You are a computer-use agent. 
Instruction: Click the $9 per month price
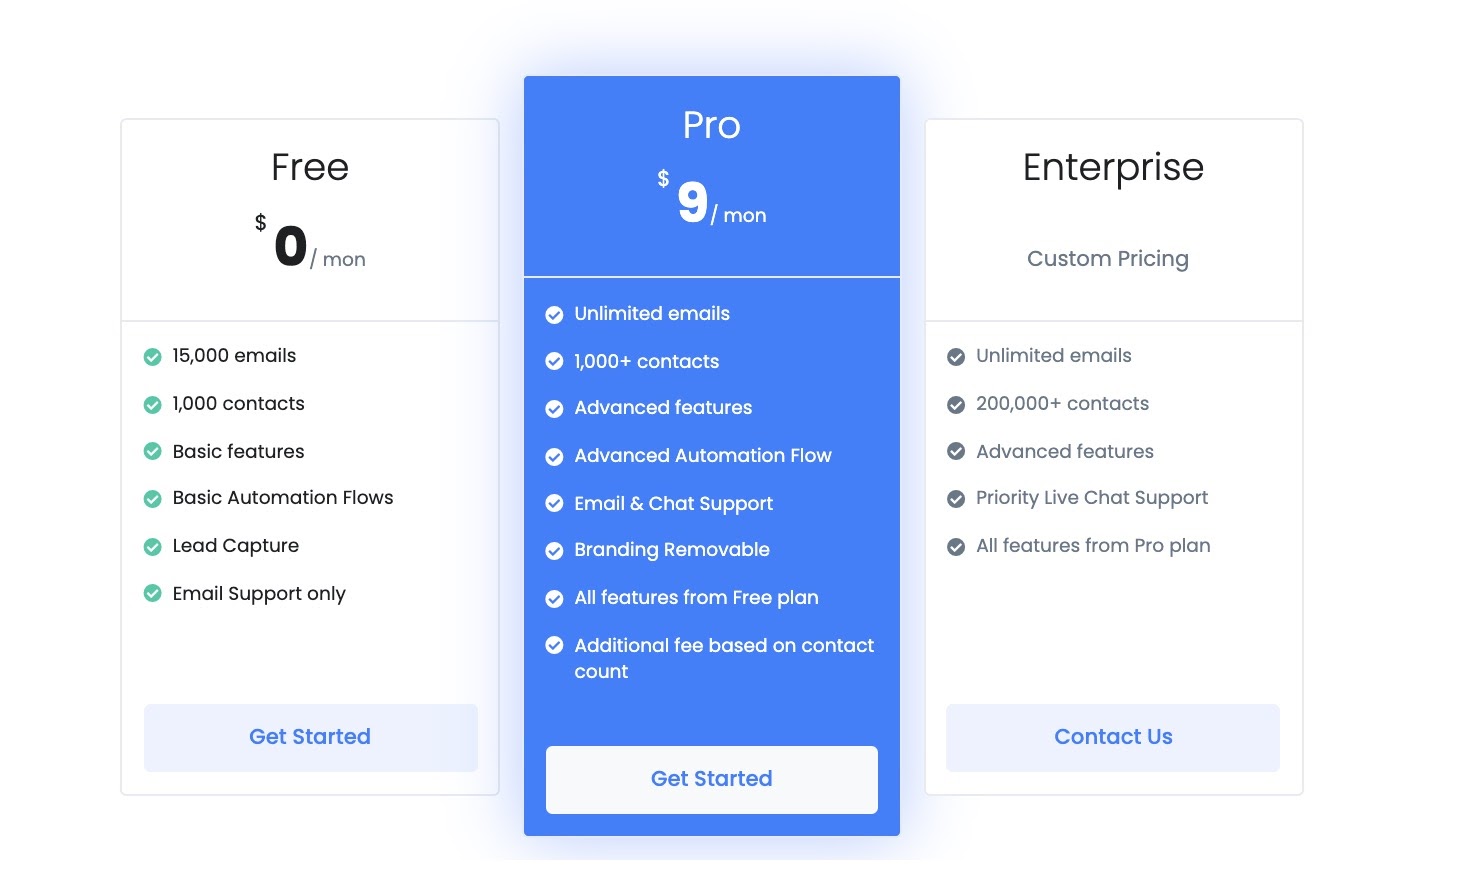[711, 203]
